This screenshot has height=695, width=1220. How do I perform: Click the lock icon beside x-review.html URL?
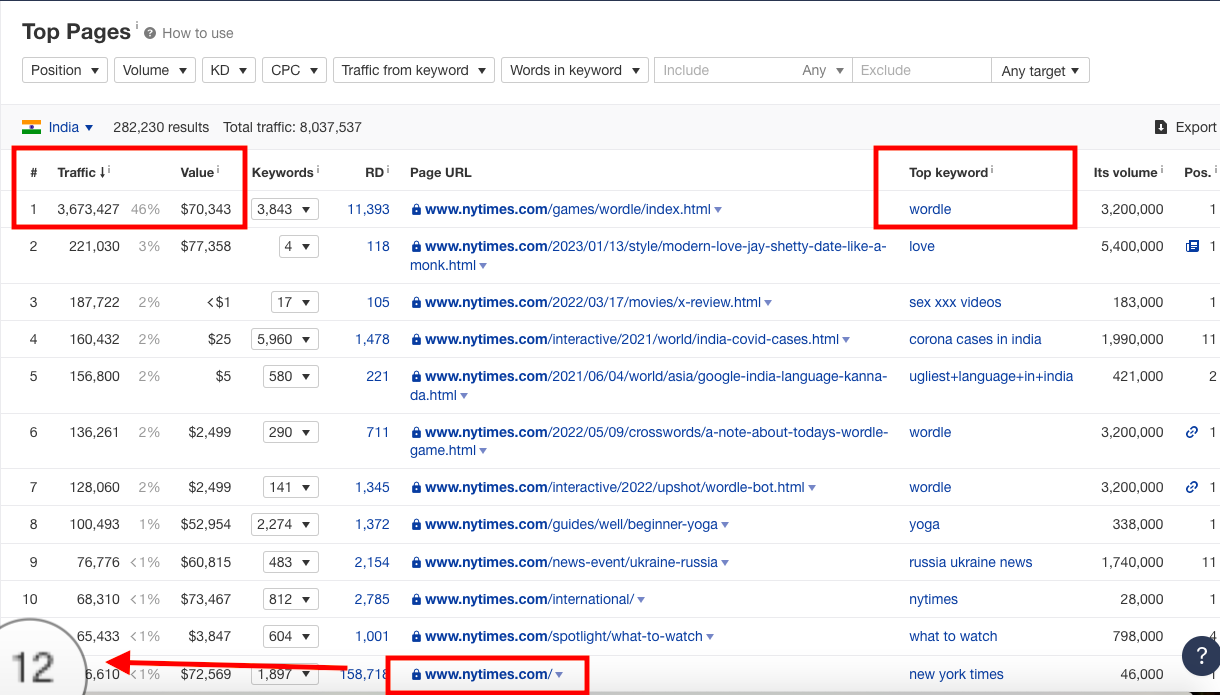416,303
